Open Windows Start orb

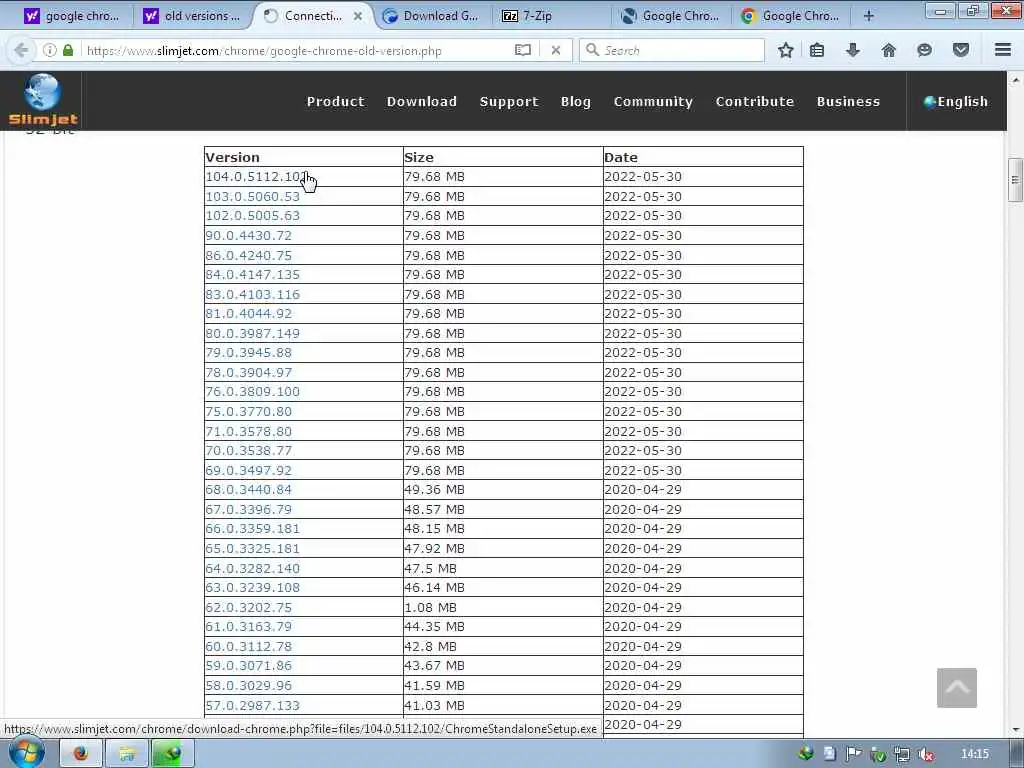point(27,752)
